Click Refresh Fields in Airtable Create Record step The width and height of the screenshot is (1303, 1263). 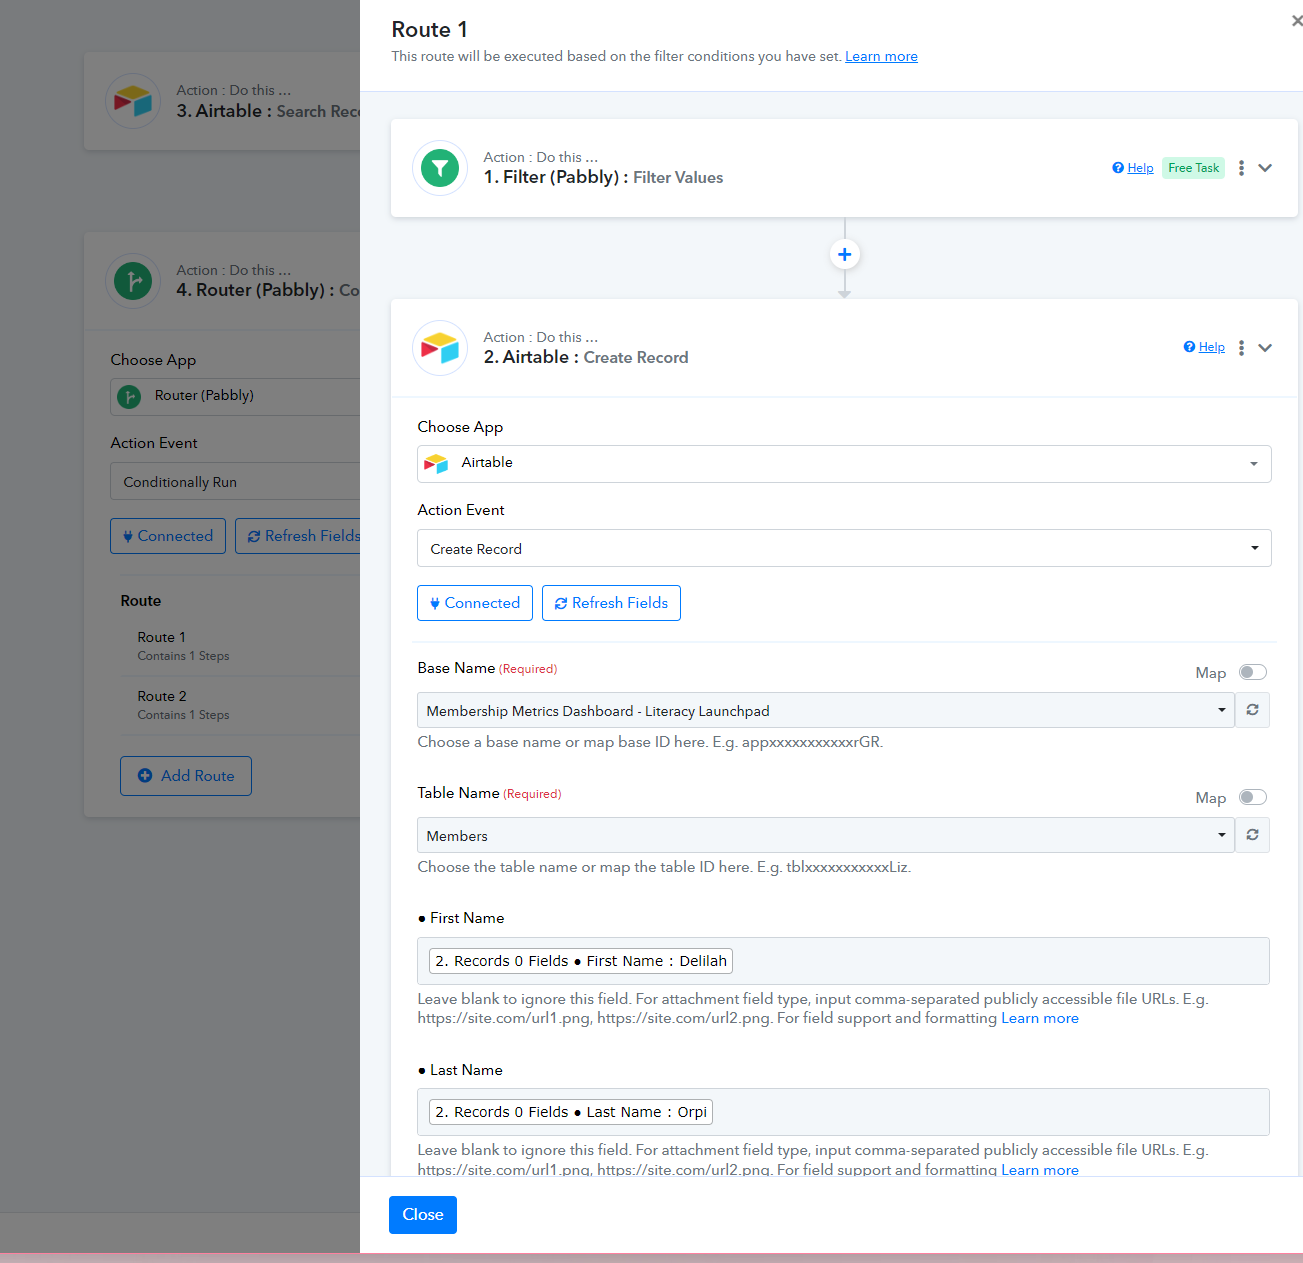tap(611, 603)
